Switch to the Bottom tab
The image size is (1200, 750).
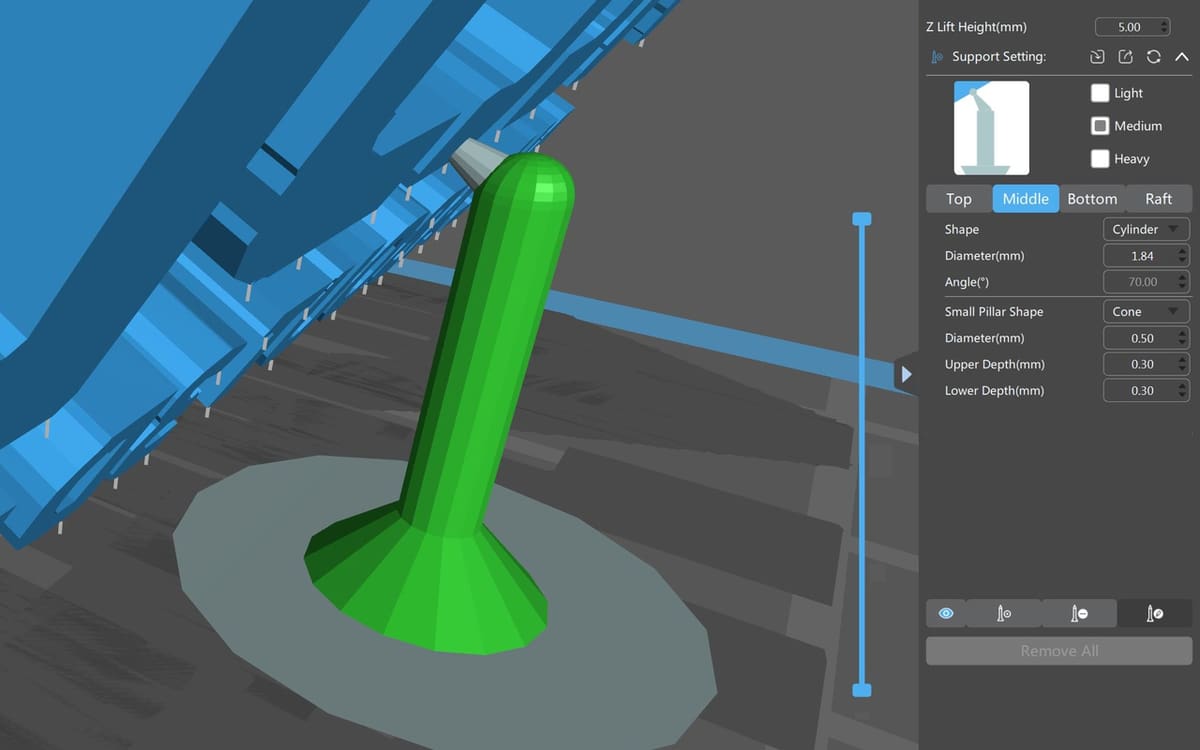[x=1091, y=199]
